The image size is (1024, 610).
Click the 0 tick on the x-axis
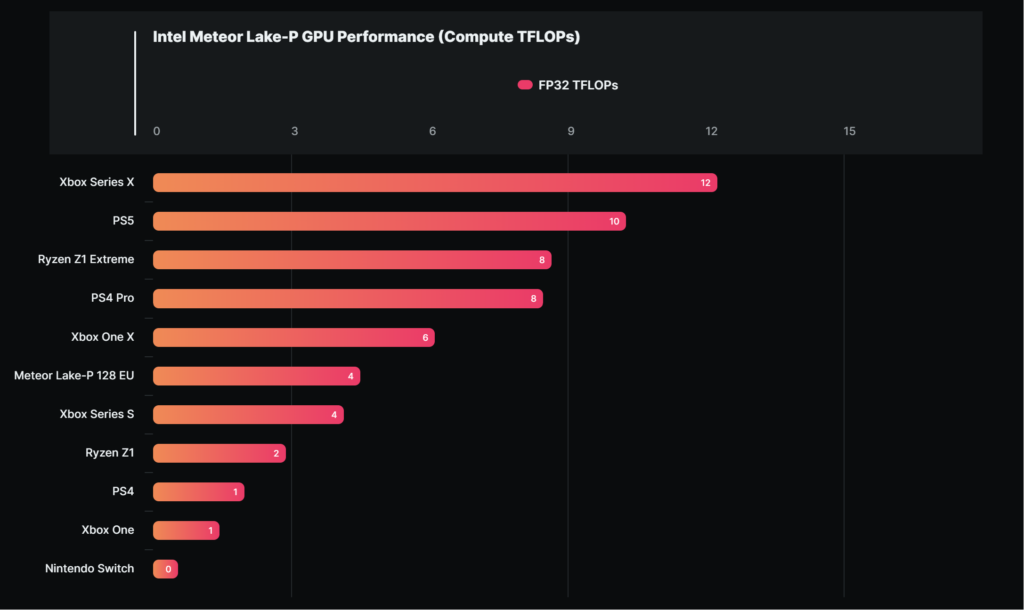[157, 131]
